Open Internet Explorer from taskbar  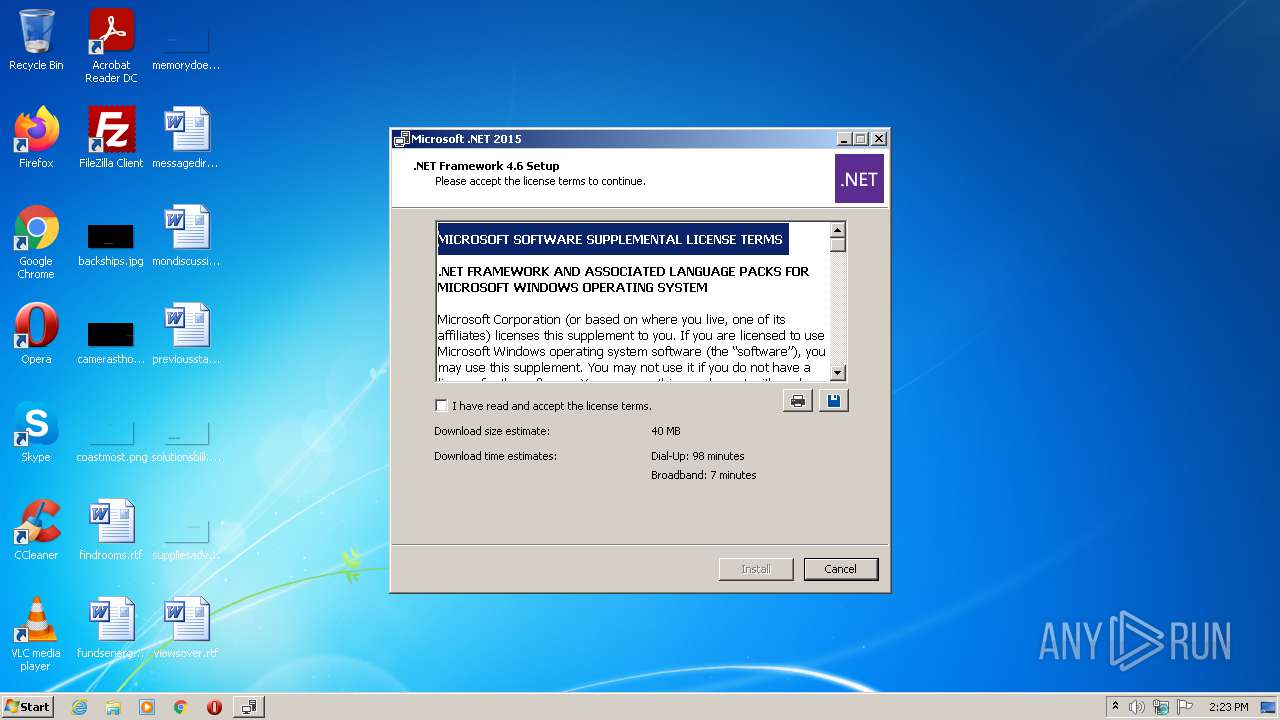(x=79, y=707)
